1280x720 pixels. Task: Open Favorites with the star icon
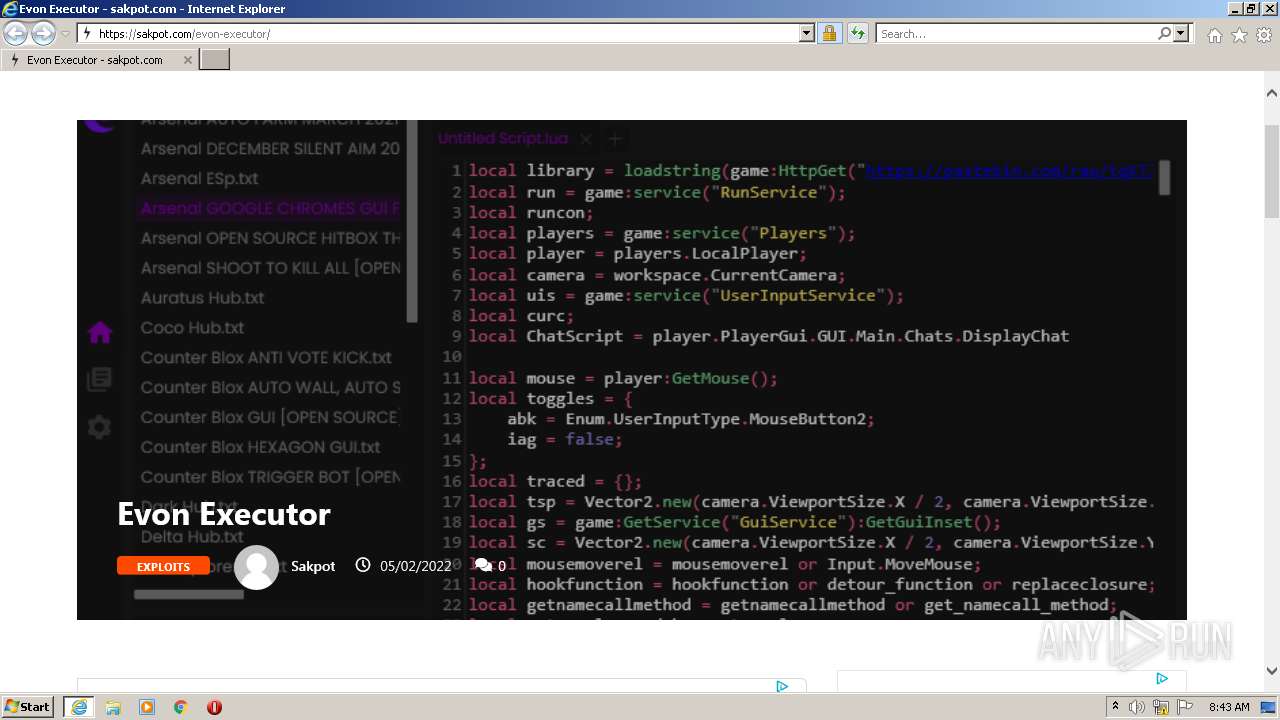click(1239, 35)
